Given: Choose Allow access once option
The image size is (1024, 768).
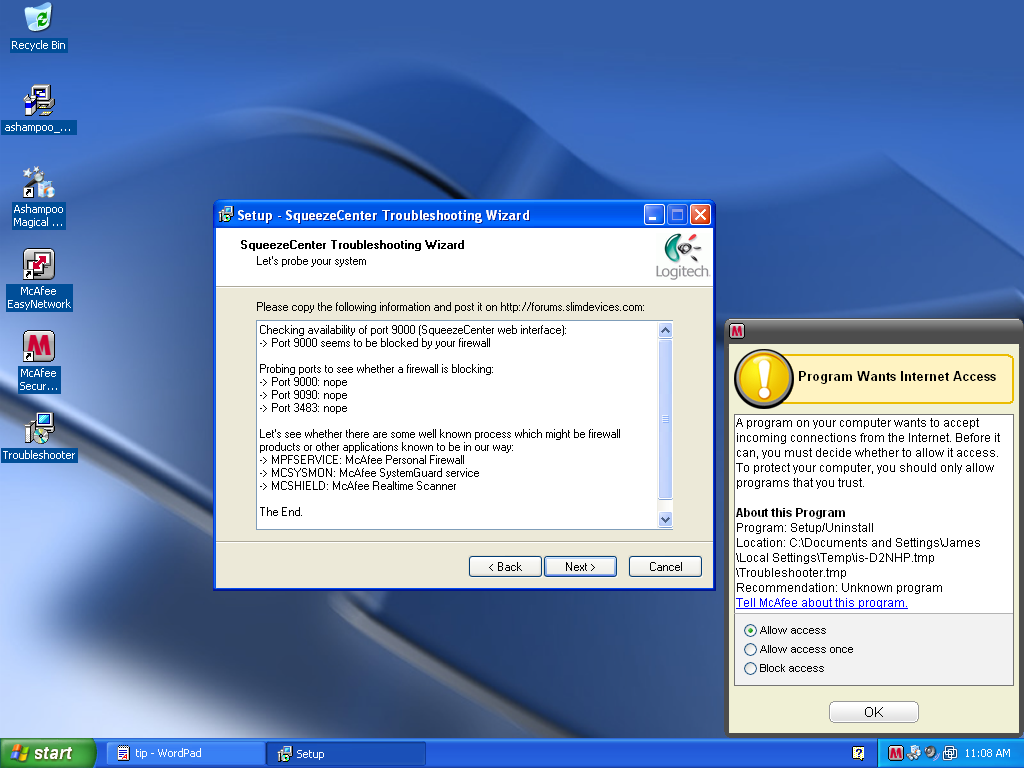Looking at the screenshot, I should [751, 650].
